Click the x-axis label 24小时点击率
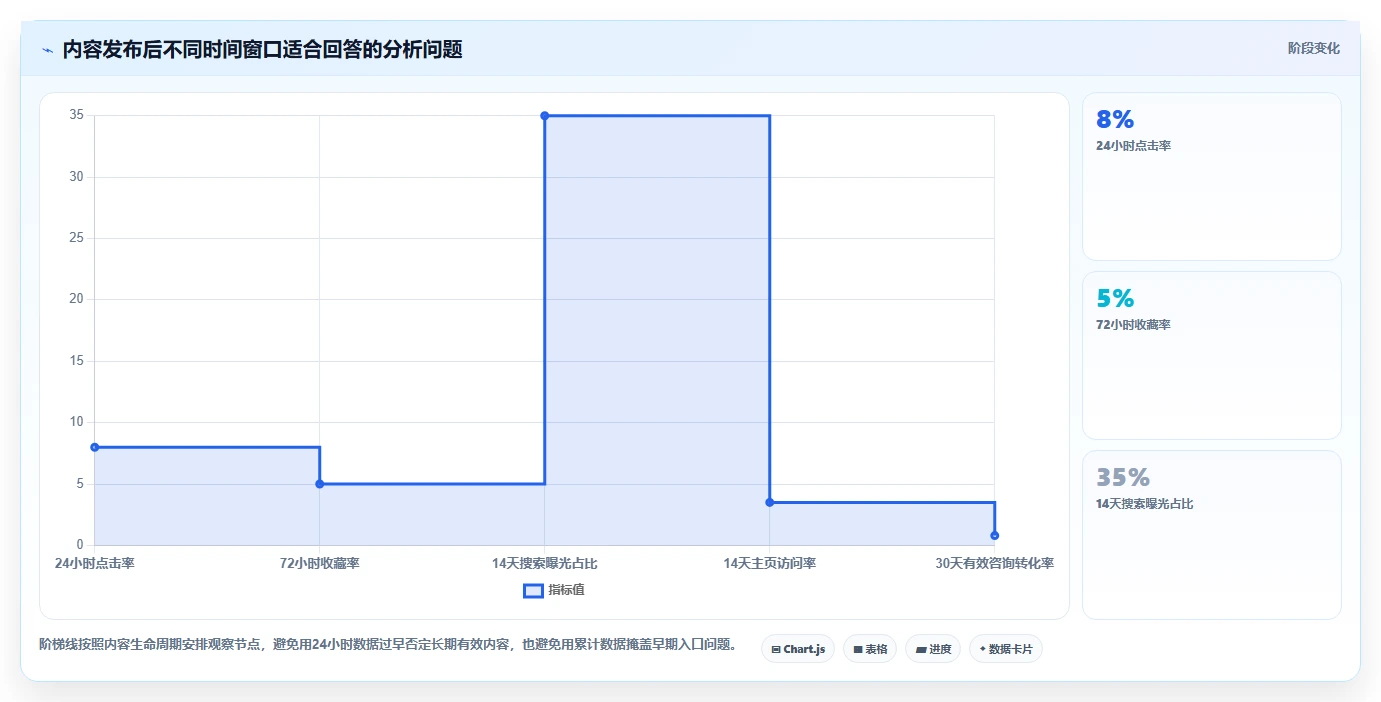 click(x=95, y=563)
